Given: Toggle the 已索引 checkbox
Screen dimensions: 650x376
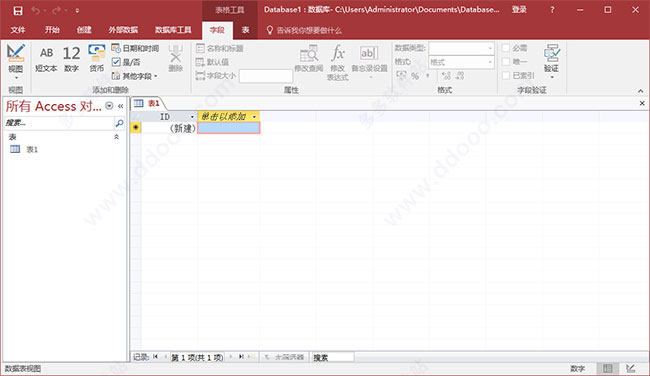Looking at the screenshot, I should 506,75.
